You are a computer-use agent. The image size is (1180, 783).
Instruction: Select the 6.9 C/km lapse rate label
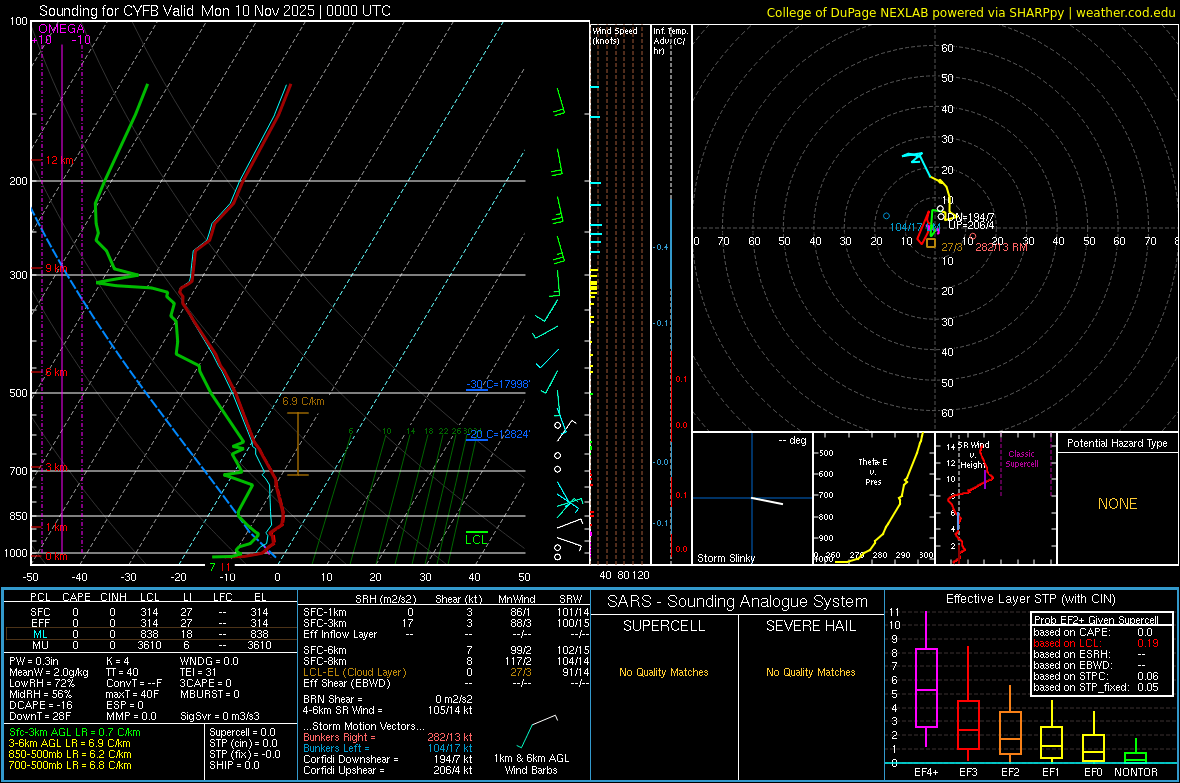[x=303, y=401]
